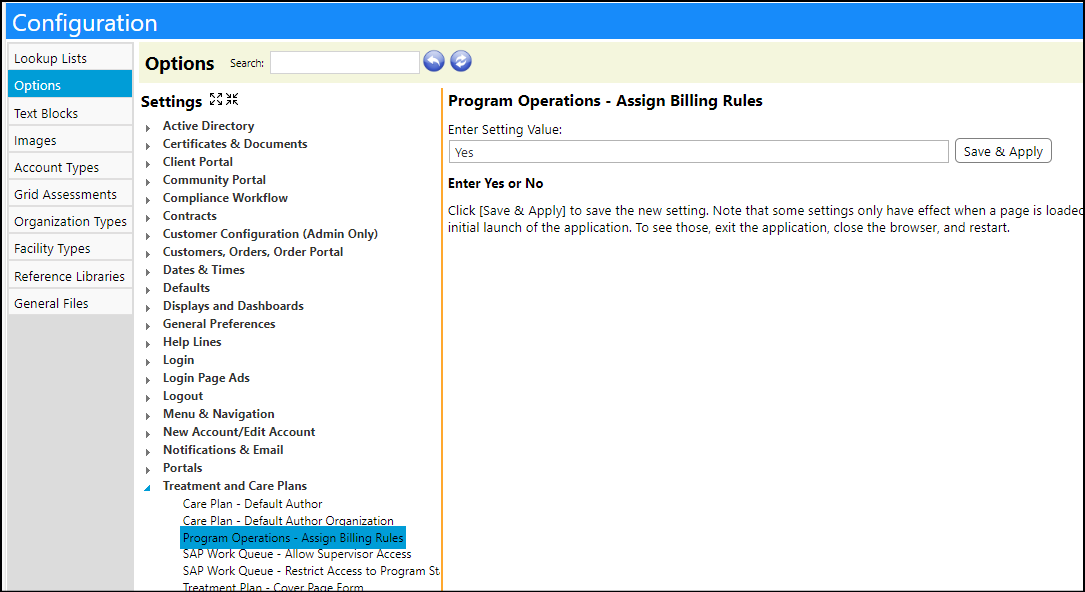The image size is (1085, 592).
Task: Go to Account Types
Action: tap(70, 167)
